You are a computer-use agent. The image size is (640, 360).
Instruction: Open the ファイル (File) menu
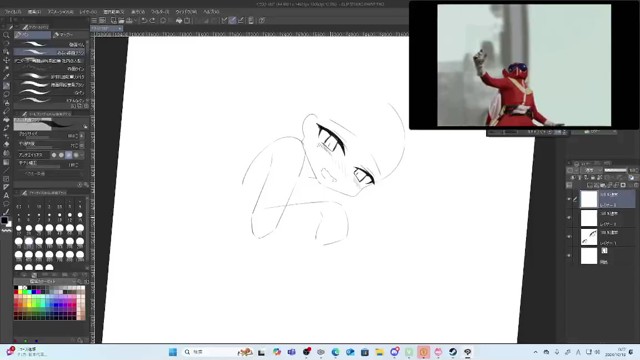(13, 12)
